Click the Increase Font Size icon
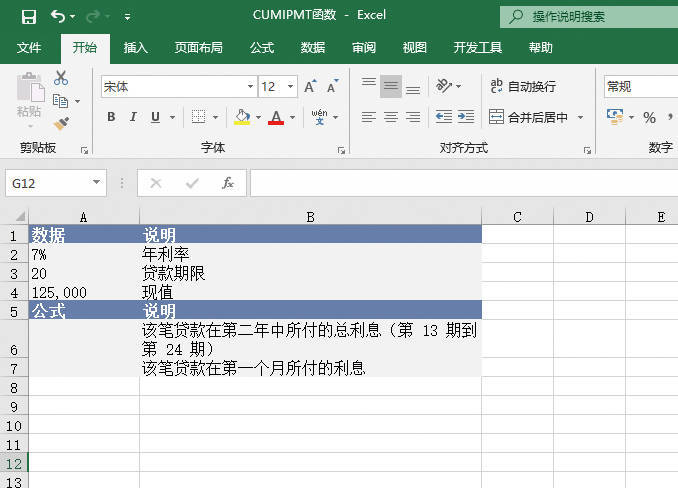Screen dimensions: 678x488 pyautogui.click(x=310, y=87)
